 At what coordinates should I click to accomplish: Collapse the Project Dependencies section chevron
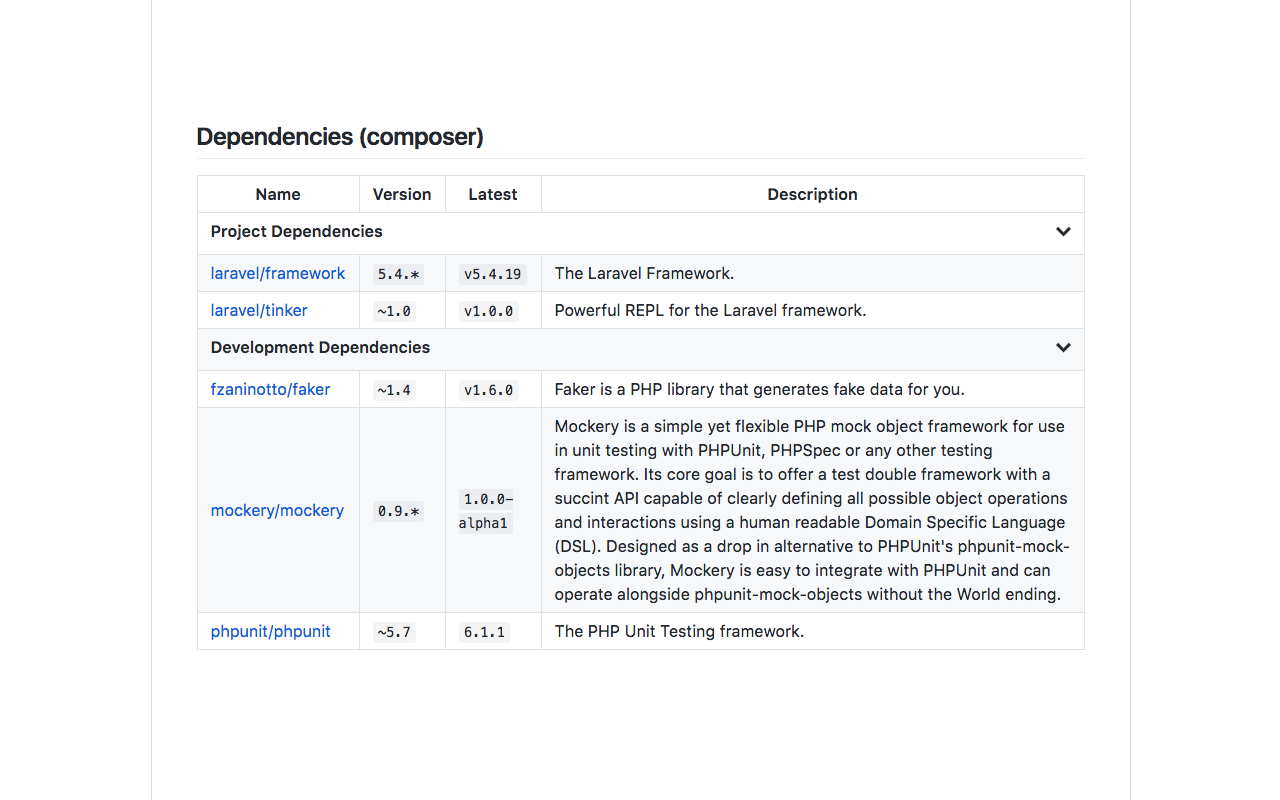pyautogui.click(x=1063, y=232)
